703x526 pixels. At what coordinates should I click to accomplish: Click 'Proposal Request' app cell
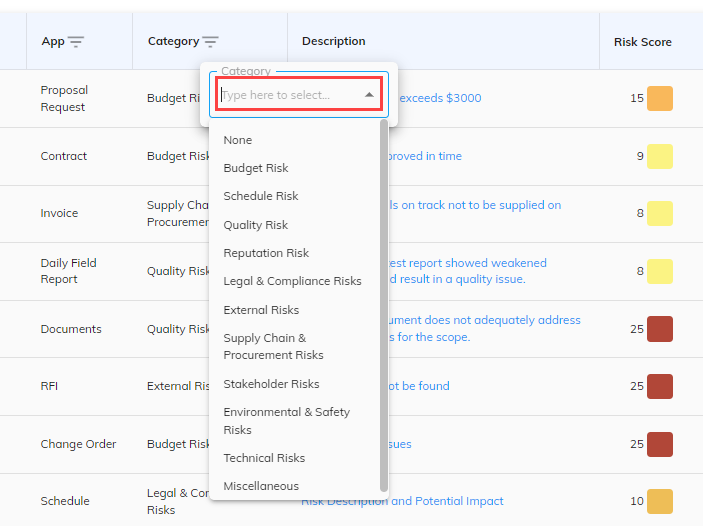coord(64,98)
